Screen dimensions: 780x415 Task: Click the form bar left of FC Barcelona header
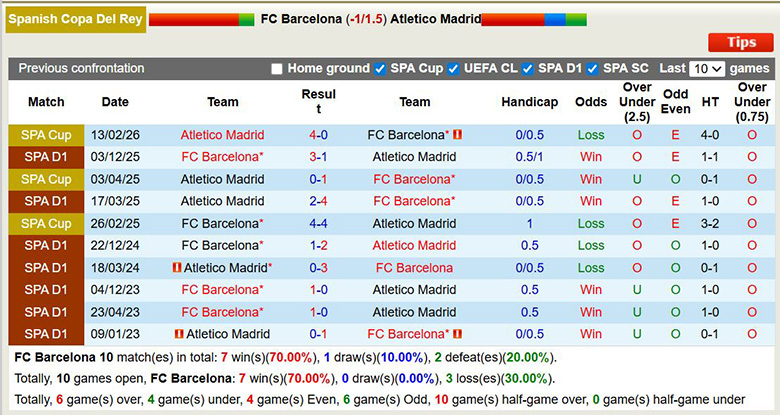[200, 19]
